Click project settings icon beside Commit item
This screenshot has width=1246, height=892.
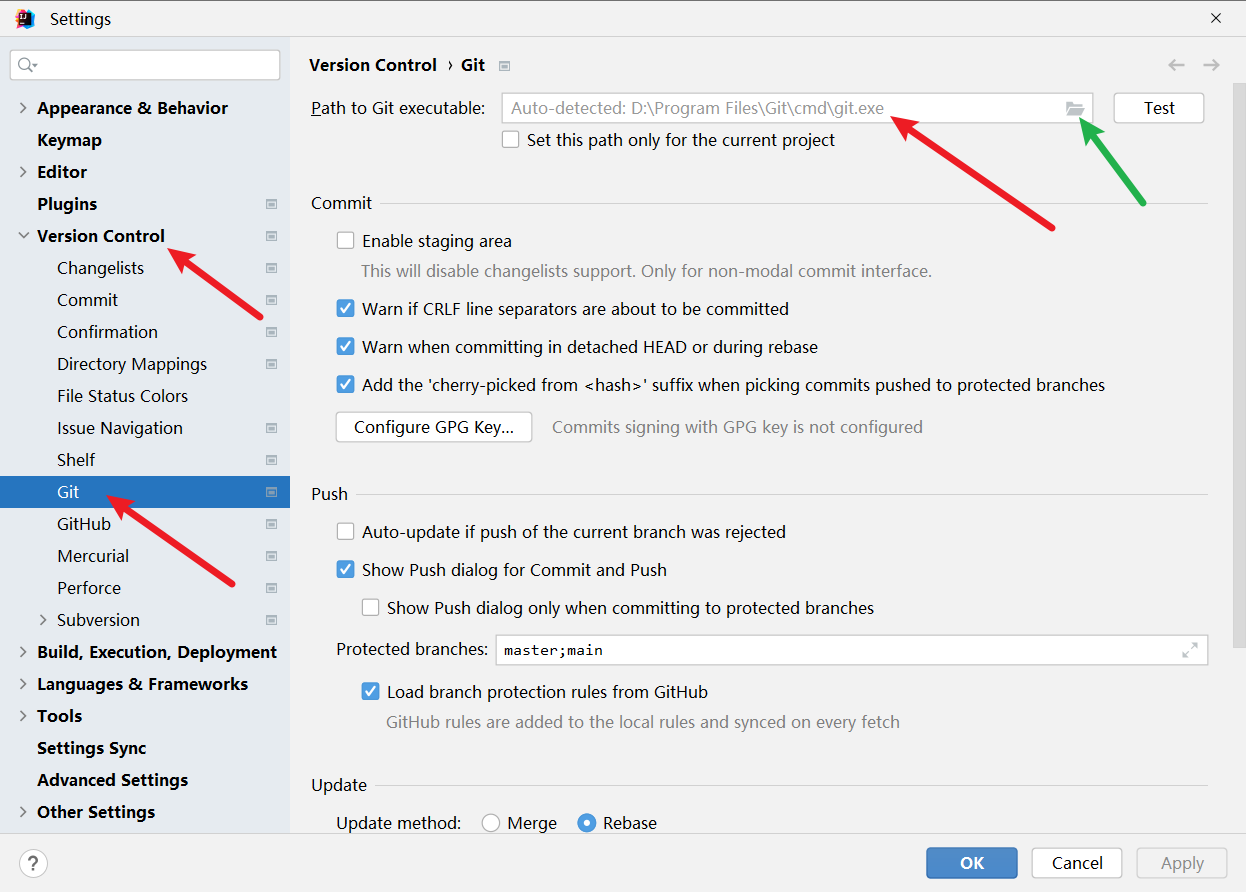tap(271, 300)
